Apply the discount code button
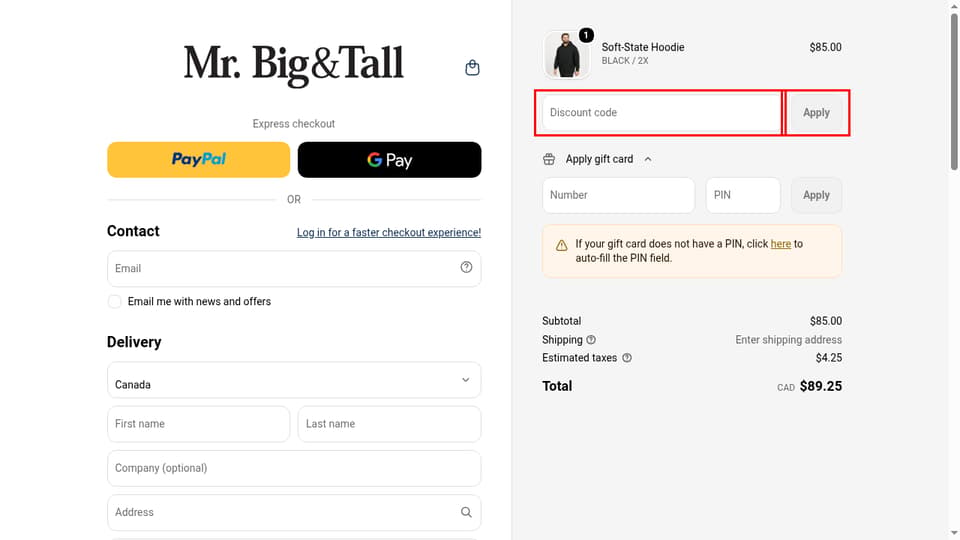 pyautogui.click(x=816, y=113)
